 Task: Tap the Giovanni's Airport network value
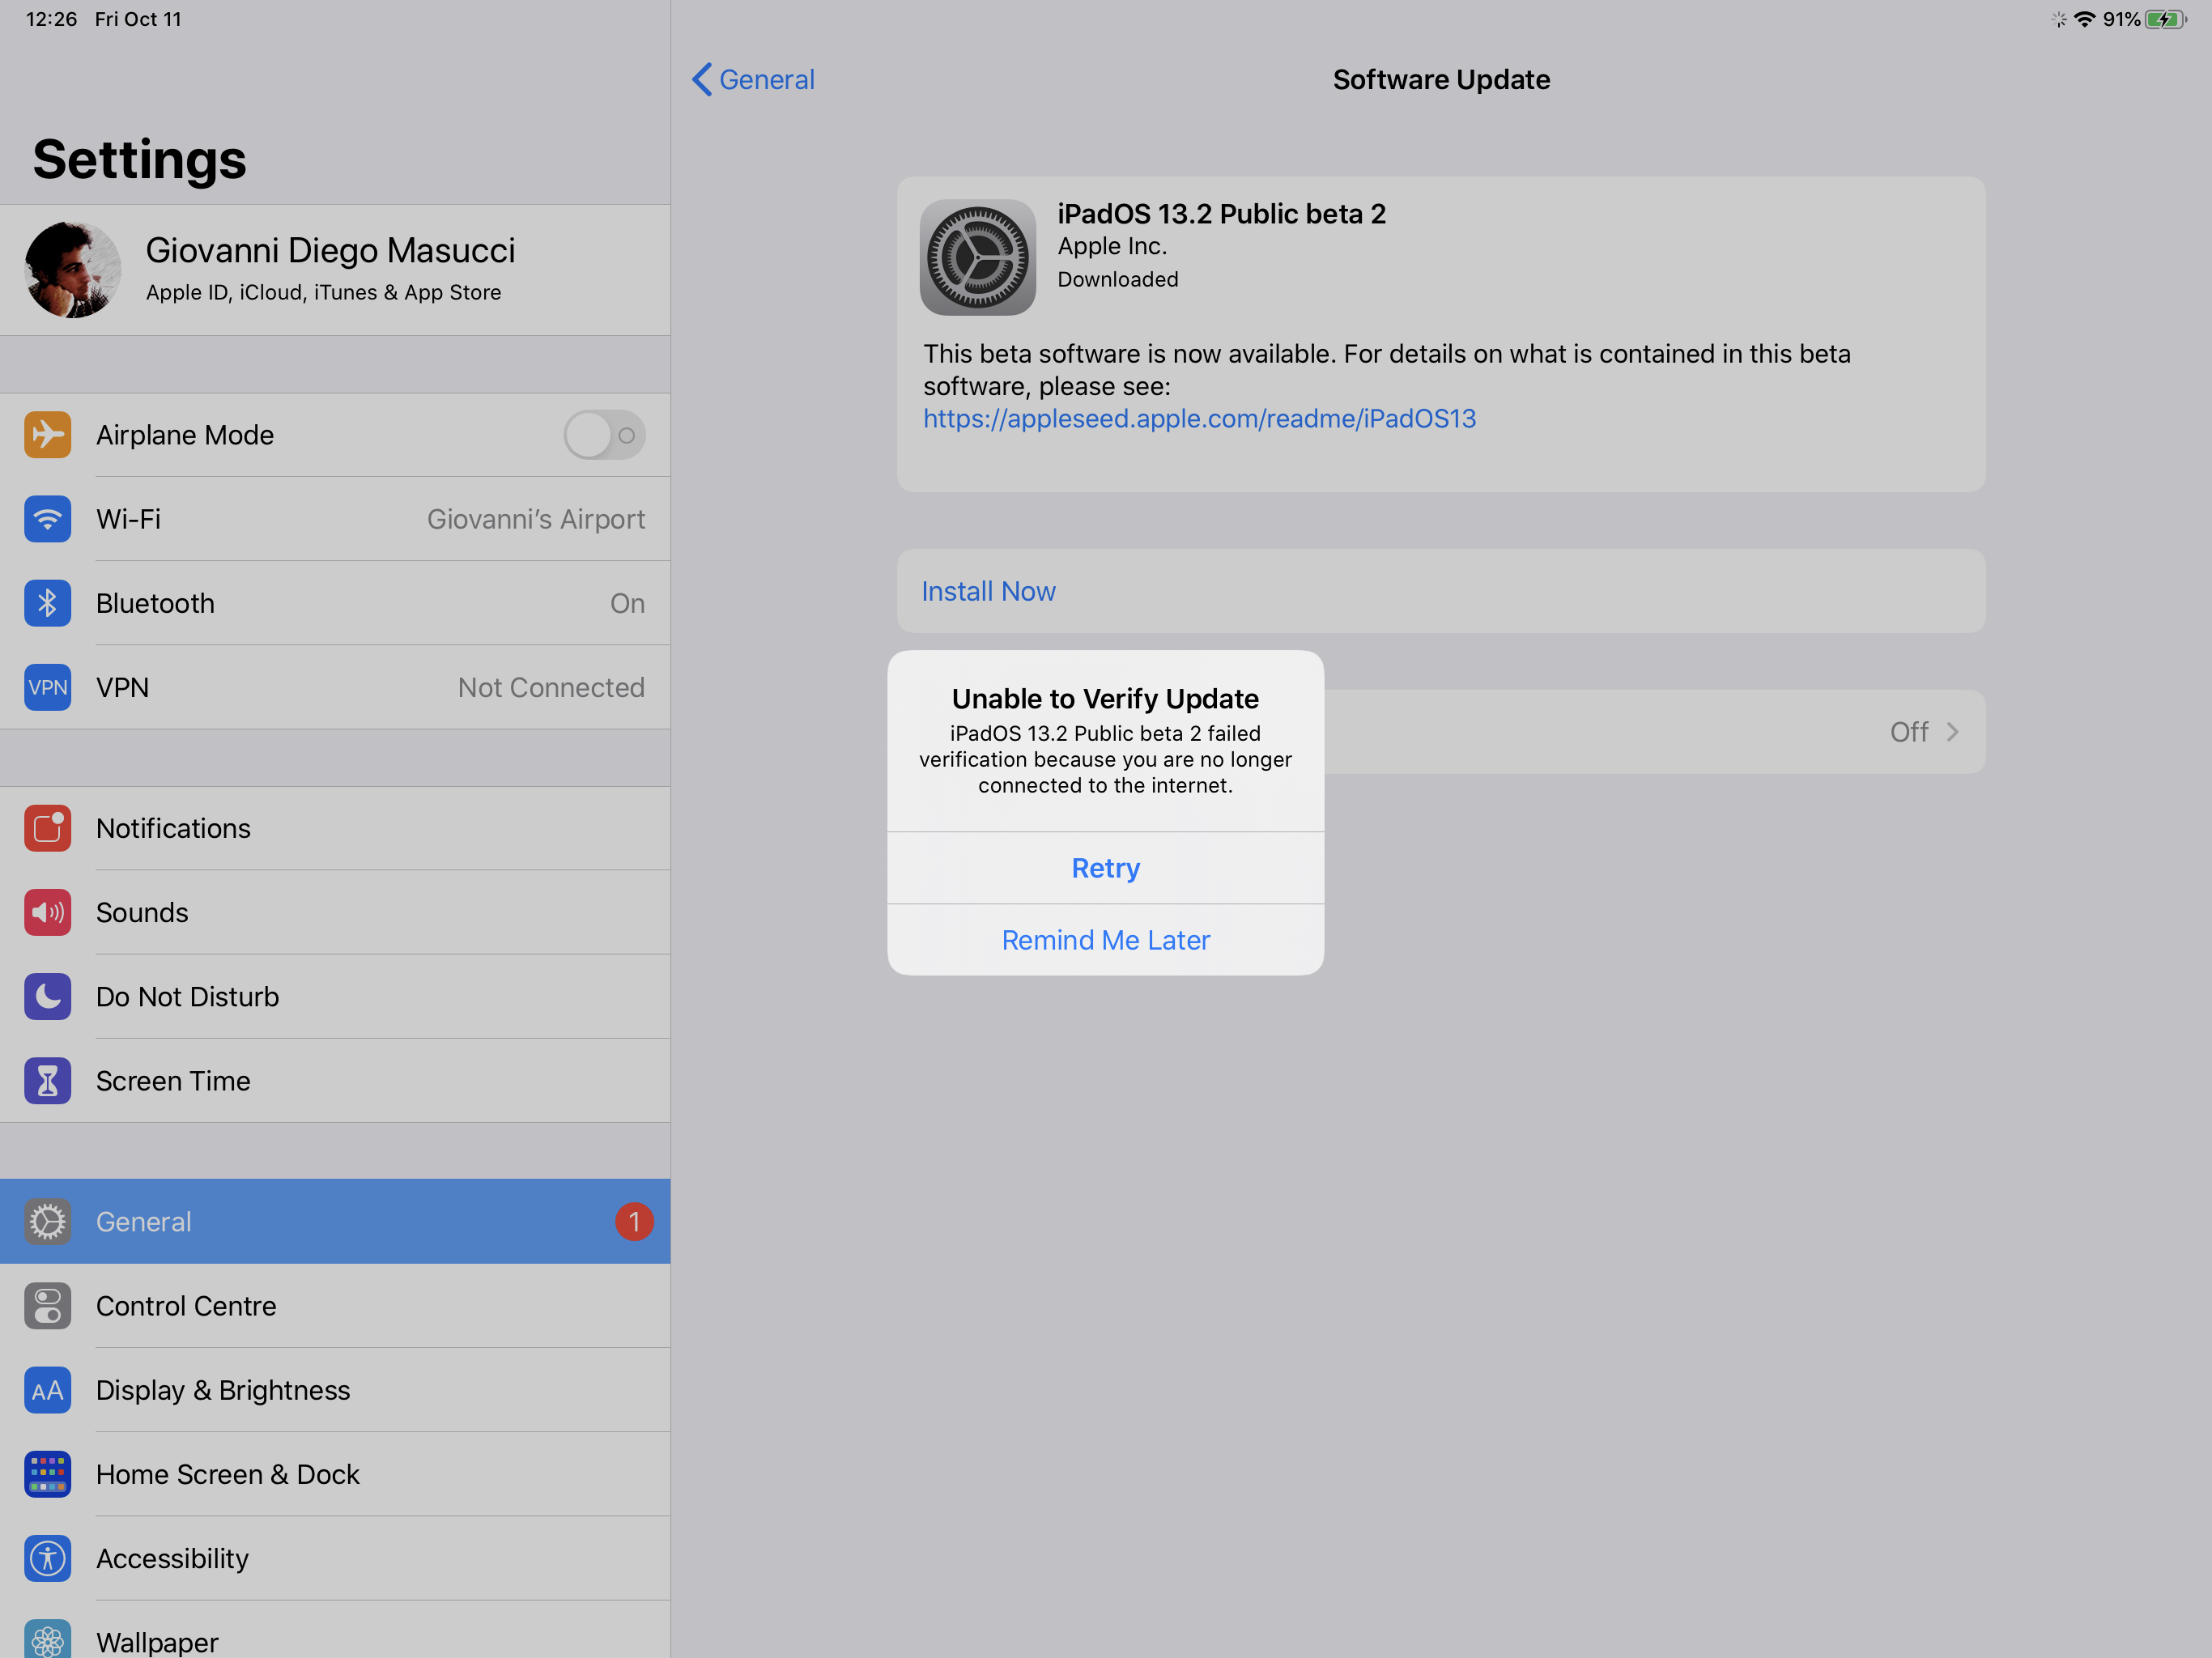(536, 519)
